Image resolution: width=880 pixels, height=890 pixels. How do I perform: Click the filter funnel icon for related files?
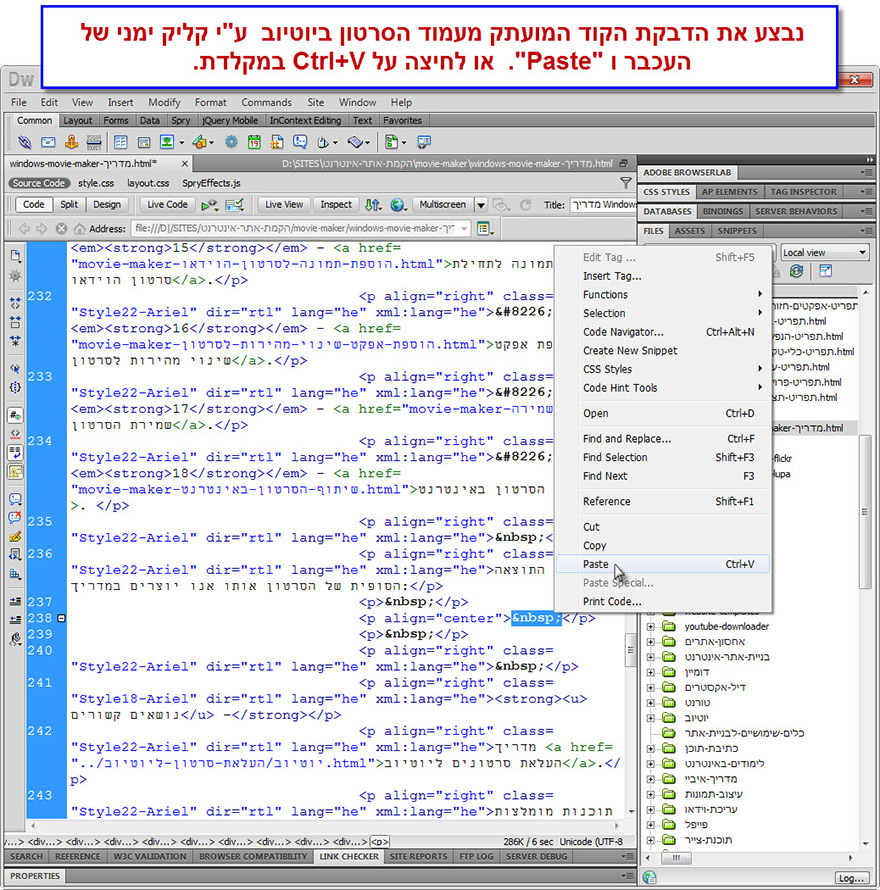[626, 183]
